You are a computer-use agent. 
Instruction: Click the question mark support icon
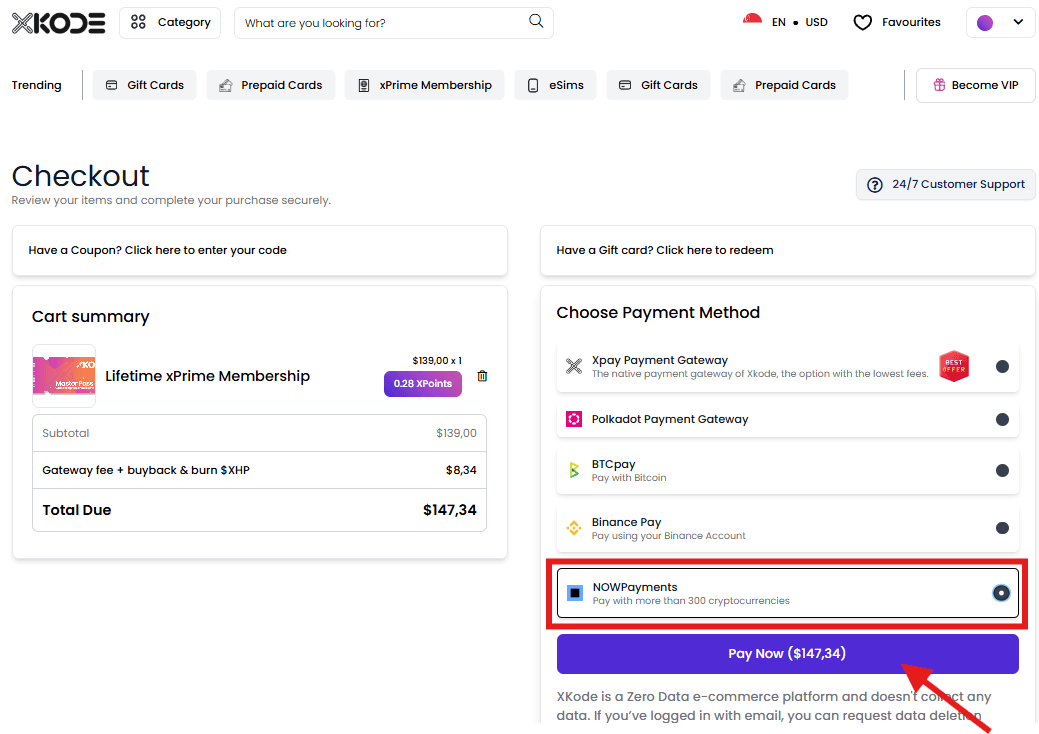pos(875,185)
